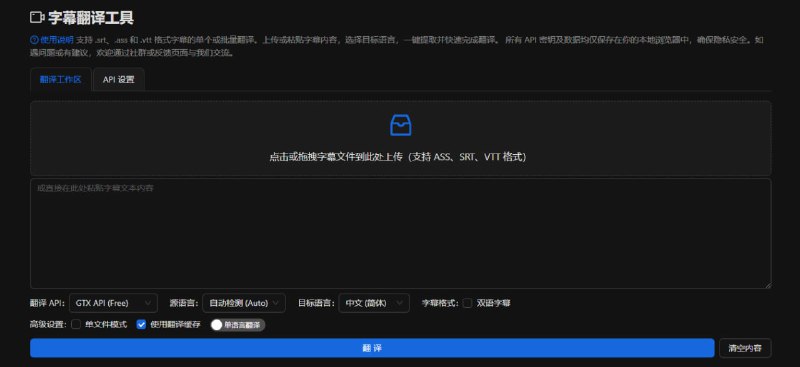The image size is (800, 367).
Task: Click the video icon beside 字幕翻译工具 title
Action: pos(37,18)
